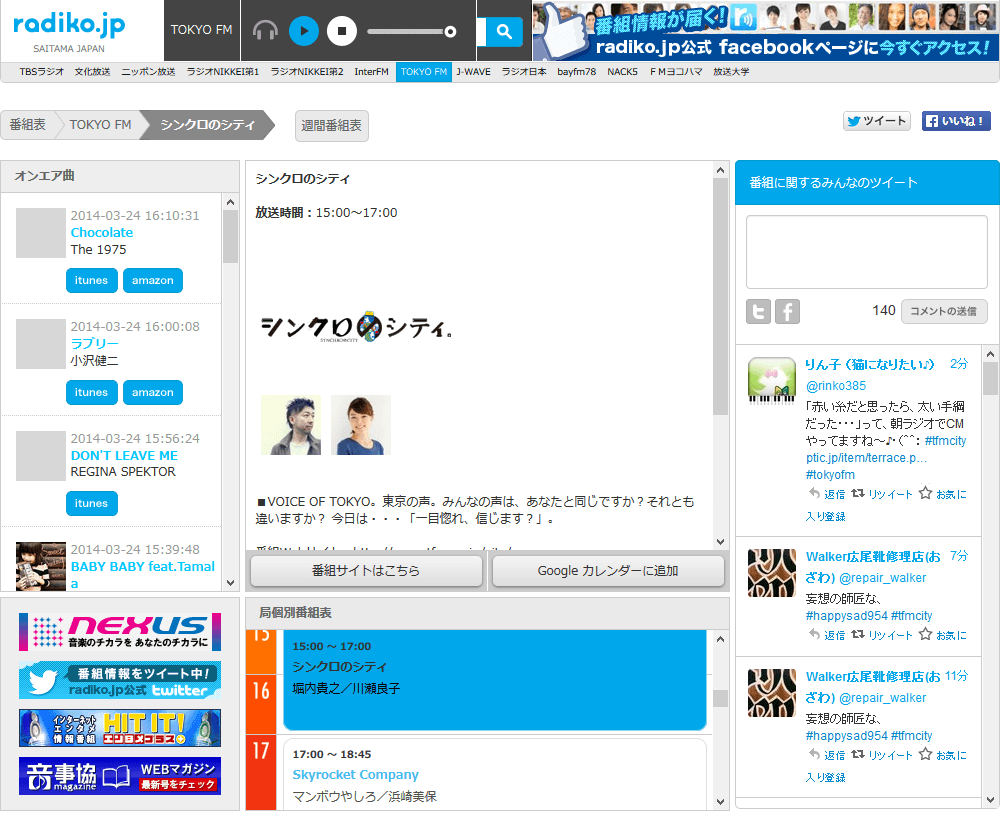Viewport: 1001px width, 830px height.
Task: Click itunes button for DON'T LEAVE ME
Action: pyautogui.click(x=91, y=503)
